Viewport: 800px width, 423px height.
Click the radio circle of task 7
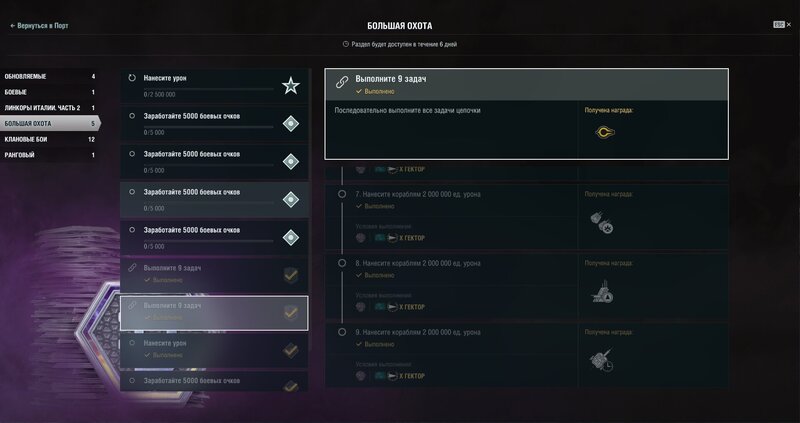point(342,194)
